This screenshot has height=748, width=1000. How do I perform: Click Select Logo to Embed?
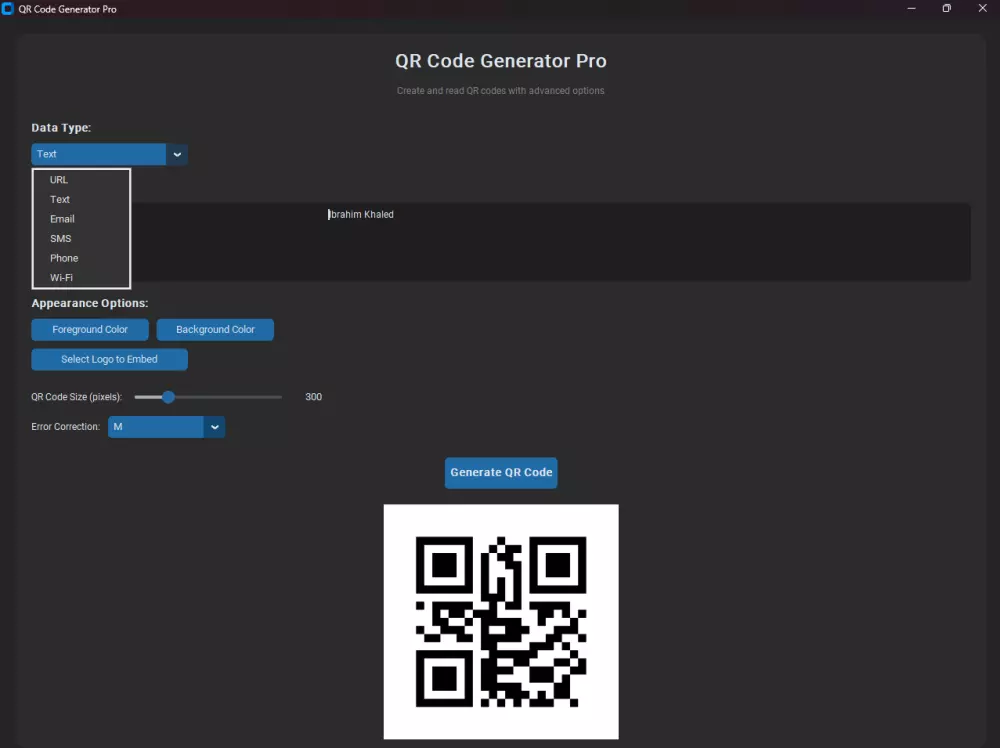109,360
